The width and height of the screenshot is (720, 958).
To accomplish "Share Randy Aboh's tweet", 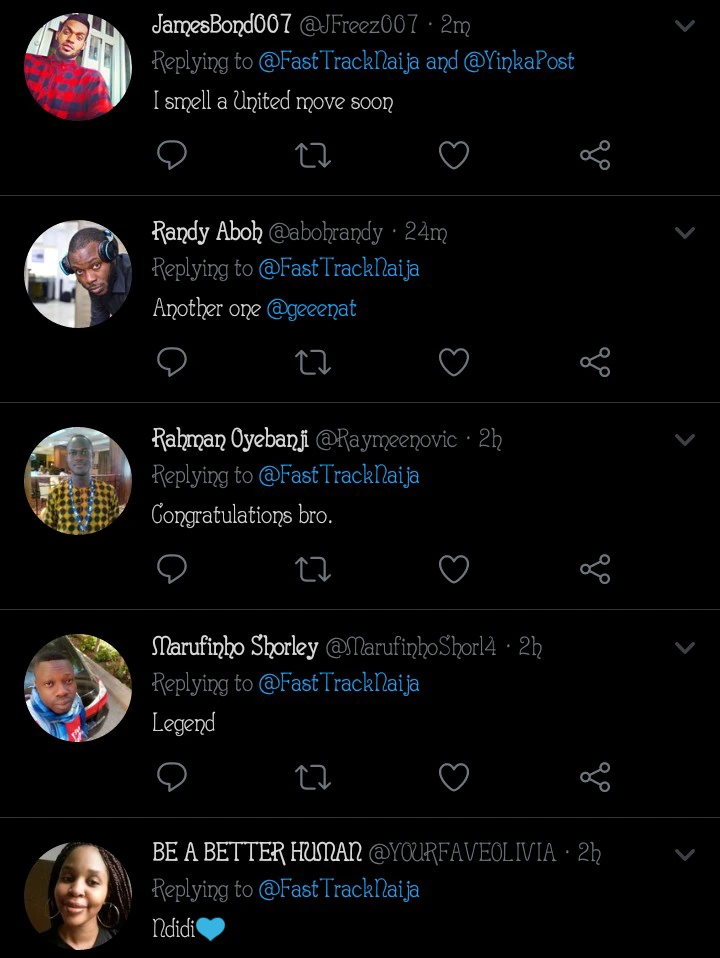I will click(x=595, y=362).
